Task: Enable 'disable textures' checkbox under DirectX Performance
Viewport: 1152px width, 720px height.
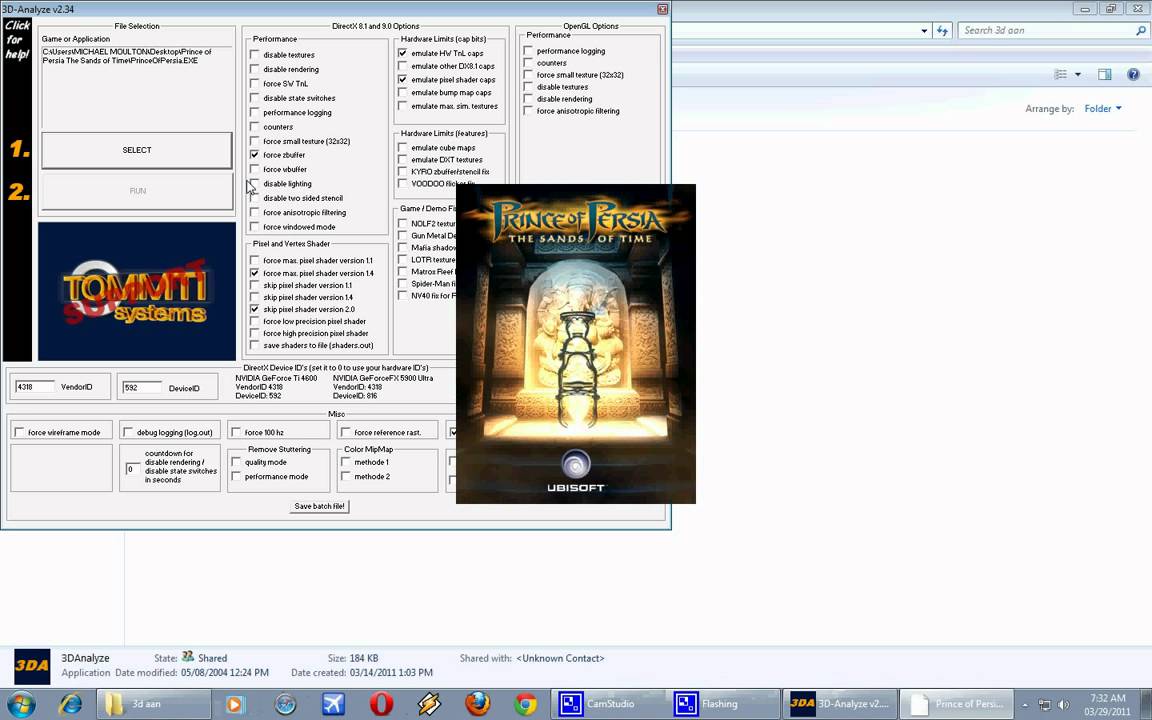Action: (x=255, y=55)
